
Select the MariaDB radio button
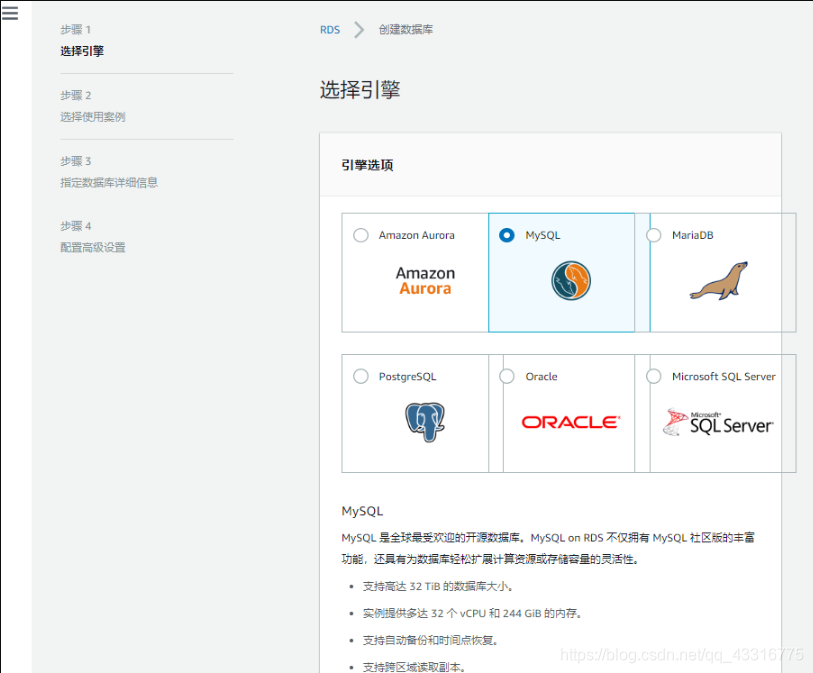tap(653, 235)
